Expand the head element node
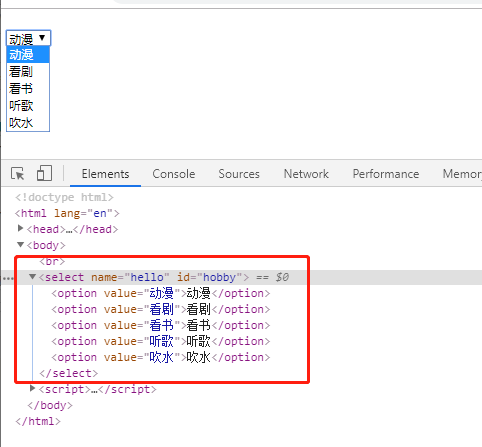Image resolution: width=482 pixels, height=447 pixels. (20, 228)
